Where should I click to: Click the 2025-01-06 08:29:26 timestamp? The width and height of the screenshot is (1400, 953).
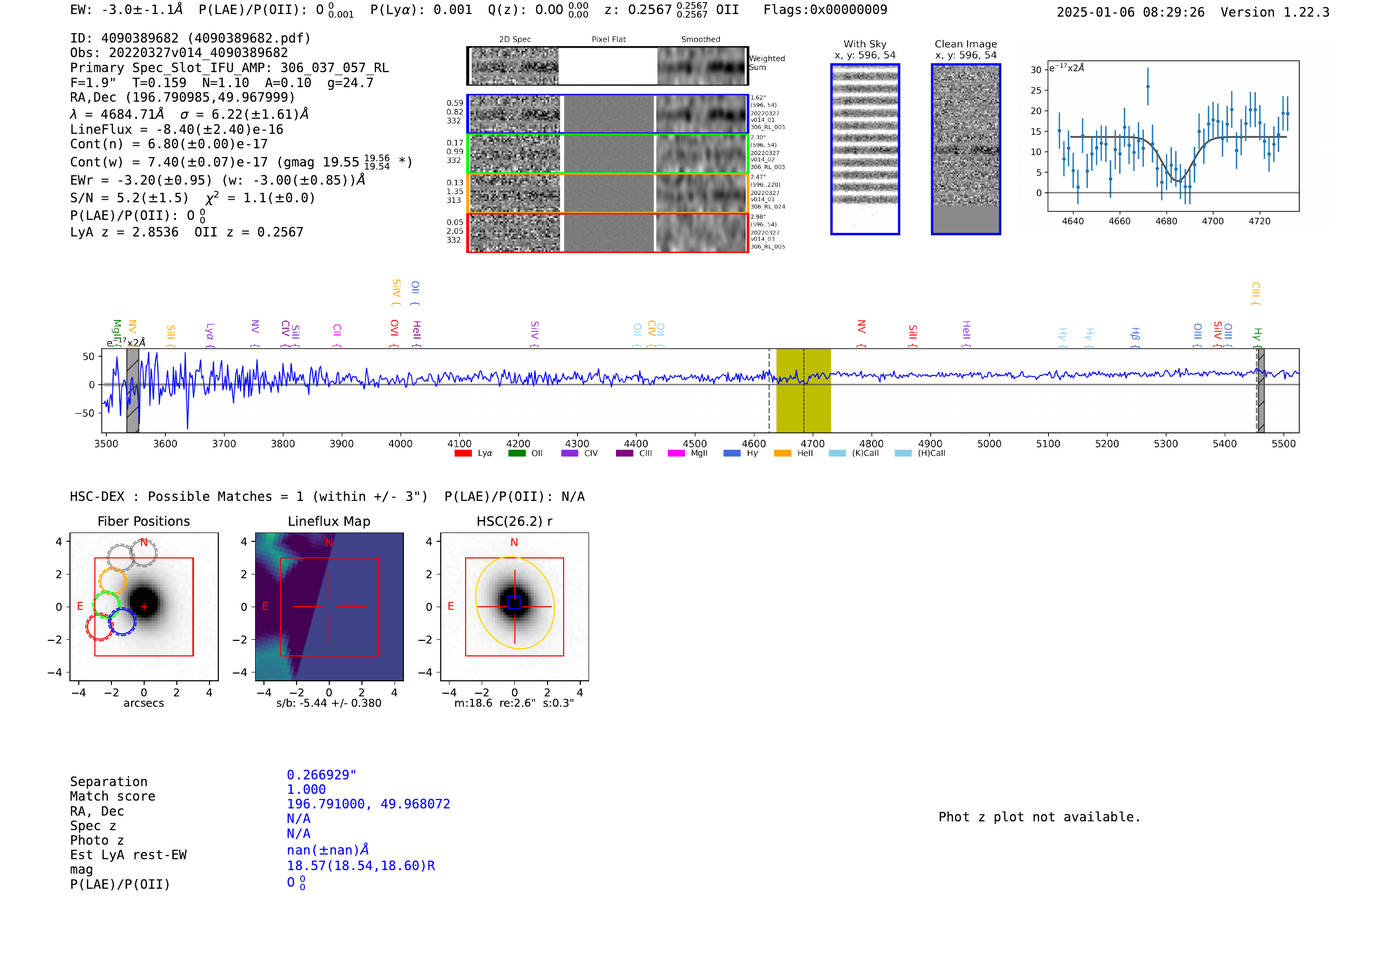click(1130, 12)
